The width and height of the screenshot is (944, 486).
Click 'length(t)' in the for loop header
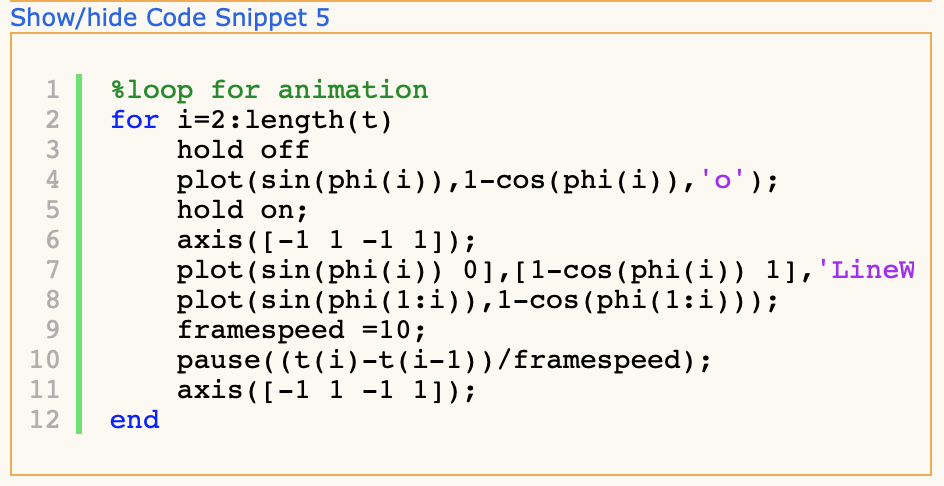pyautogui.click(x=318, y=120)
